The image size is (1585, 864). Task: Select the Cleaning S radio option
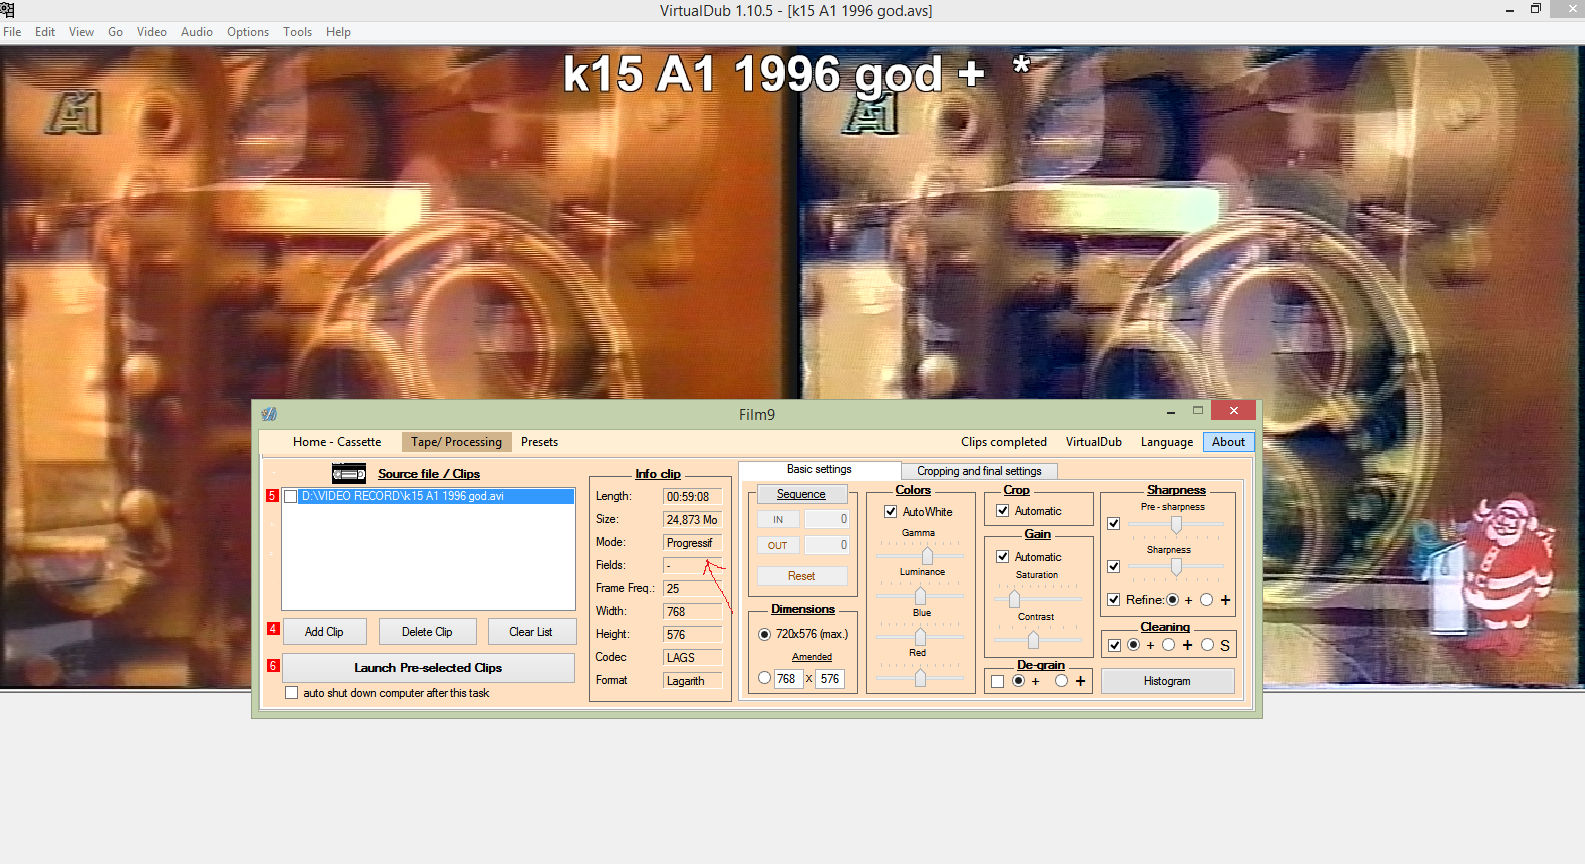point(1207,645)
